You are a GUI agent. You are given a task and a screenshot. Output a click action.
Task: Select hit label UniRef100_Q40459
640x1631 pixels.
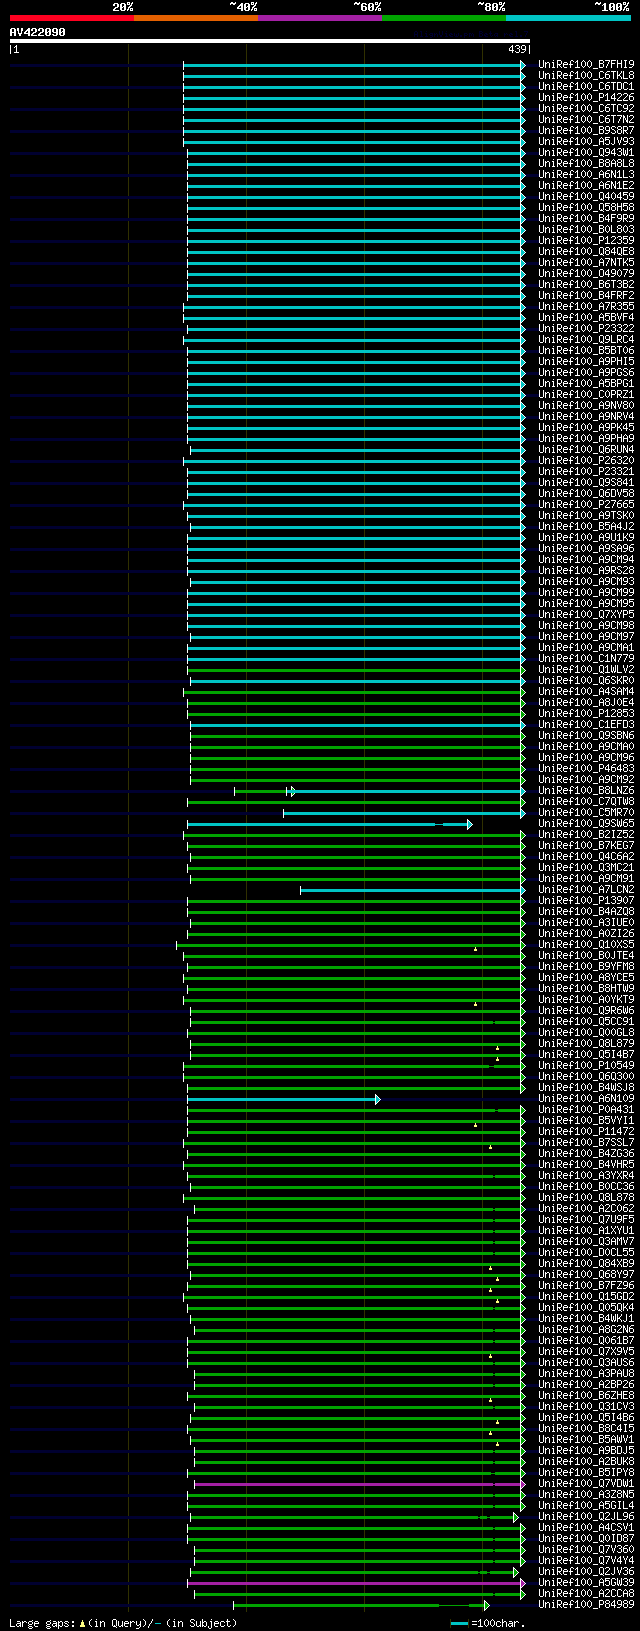[x=586, y=197]
